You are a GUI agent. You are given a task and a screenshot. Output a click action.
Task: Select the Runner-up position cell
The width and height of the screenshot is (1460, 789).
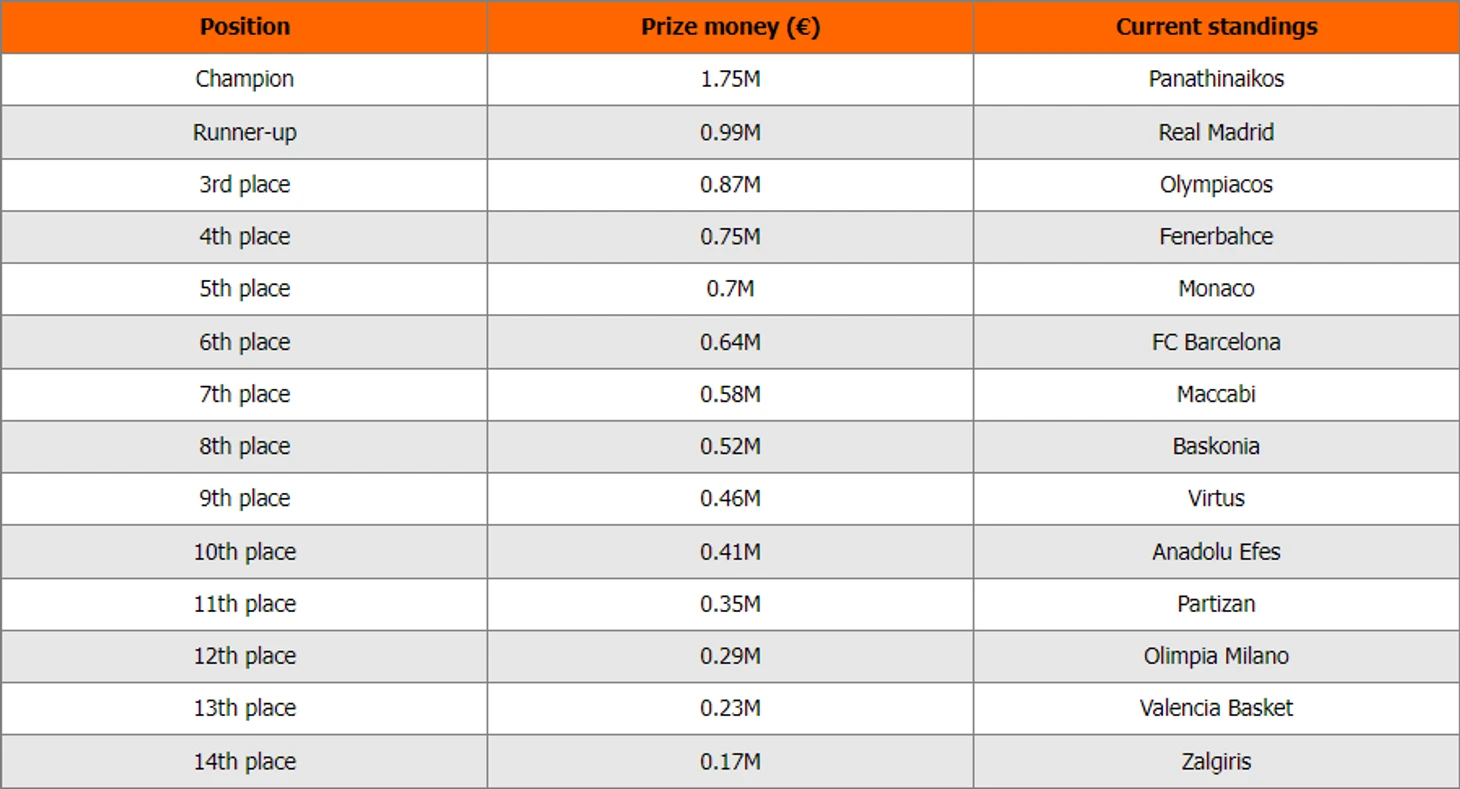(245, 132)
